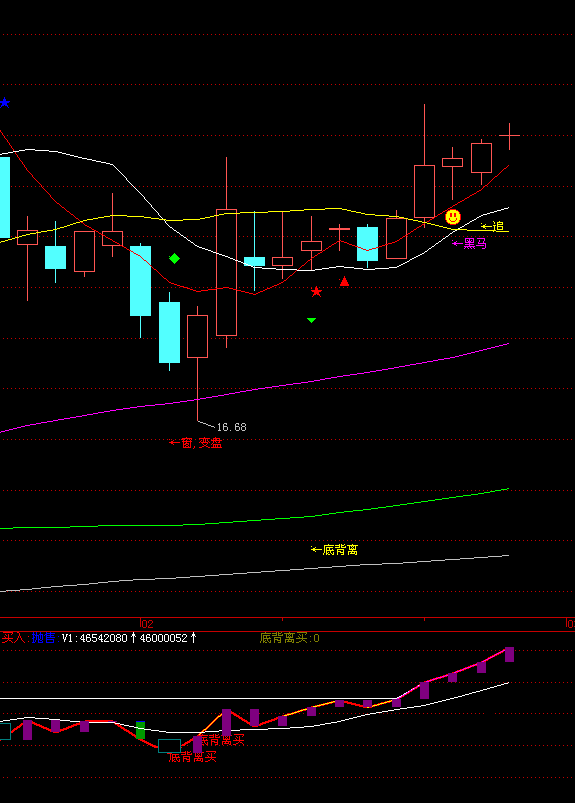This screenshot has height=803, width=575.
Task: Click the magenta 黑马 arrow label
Action: coord(470,244)
